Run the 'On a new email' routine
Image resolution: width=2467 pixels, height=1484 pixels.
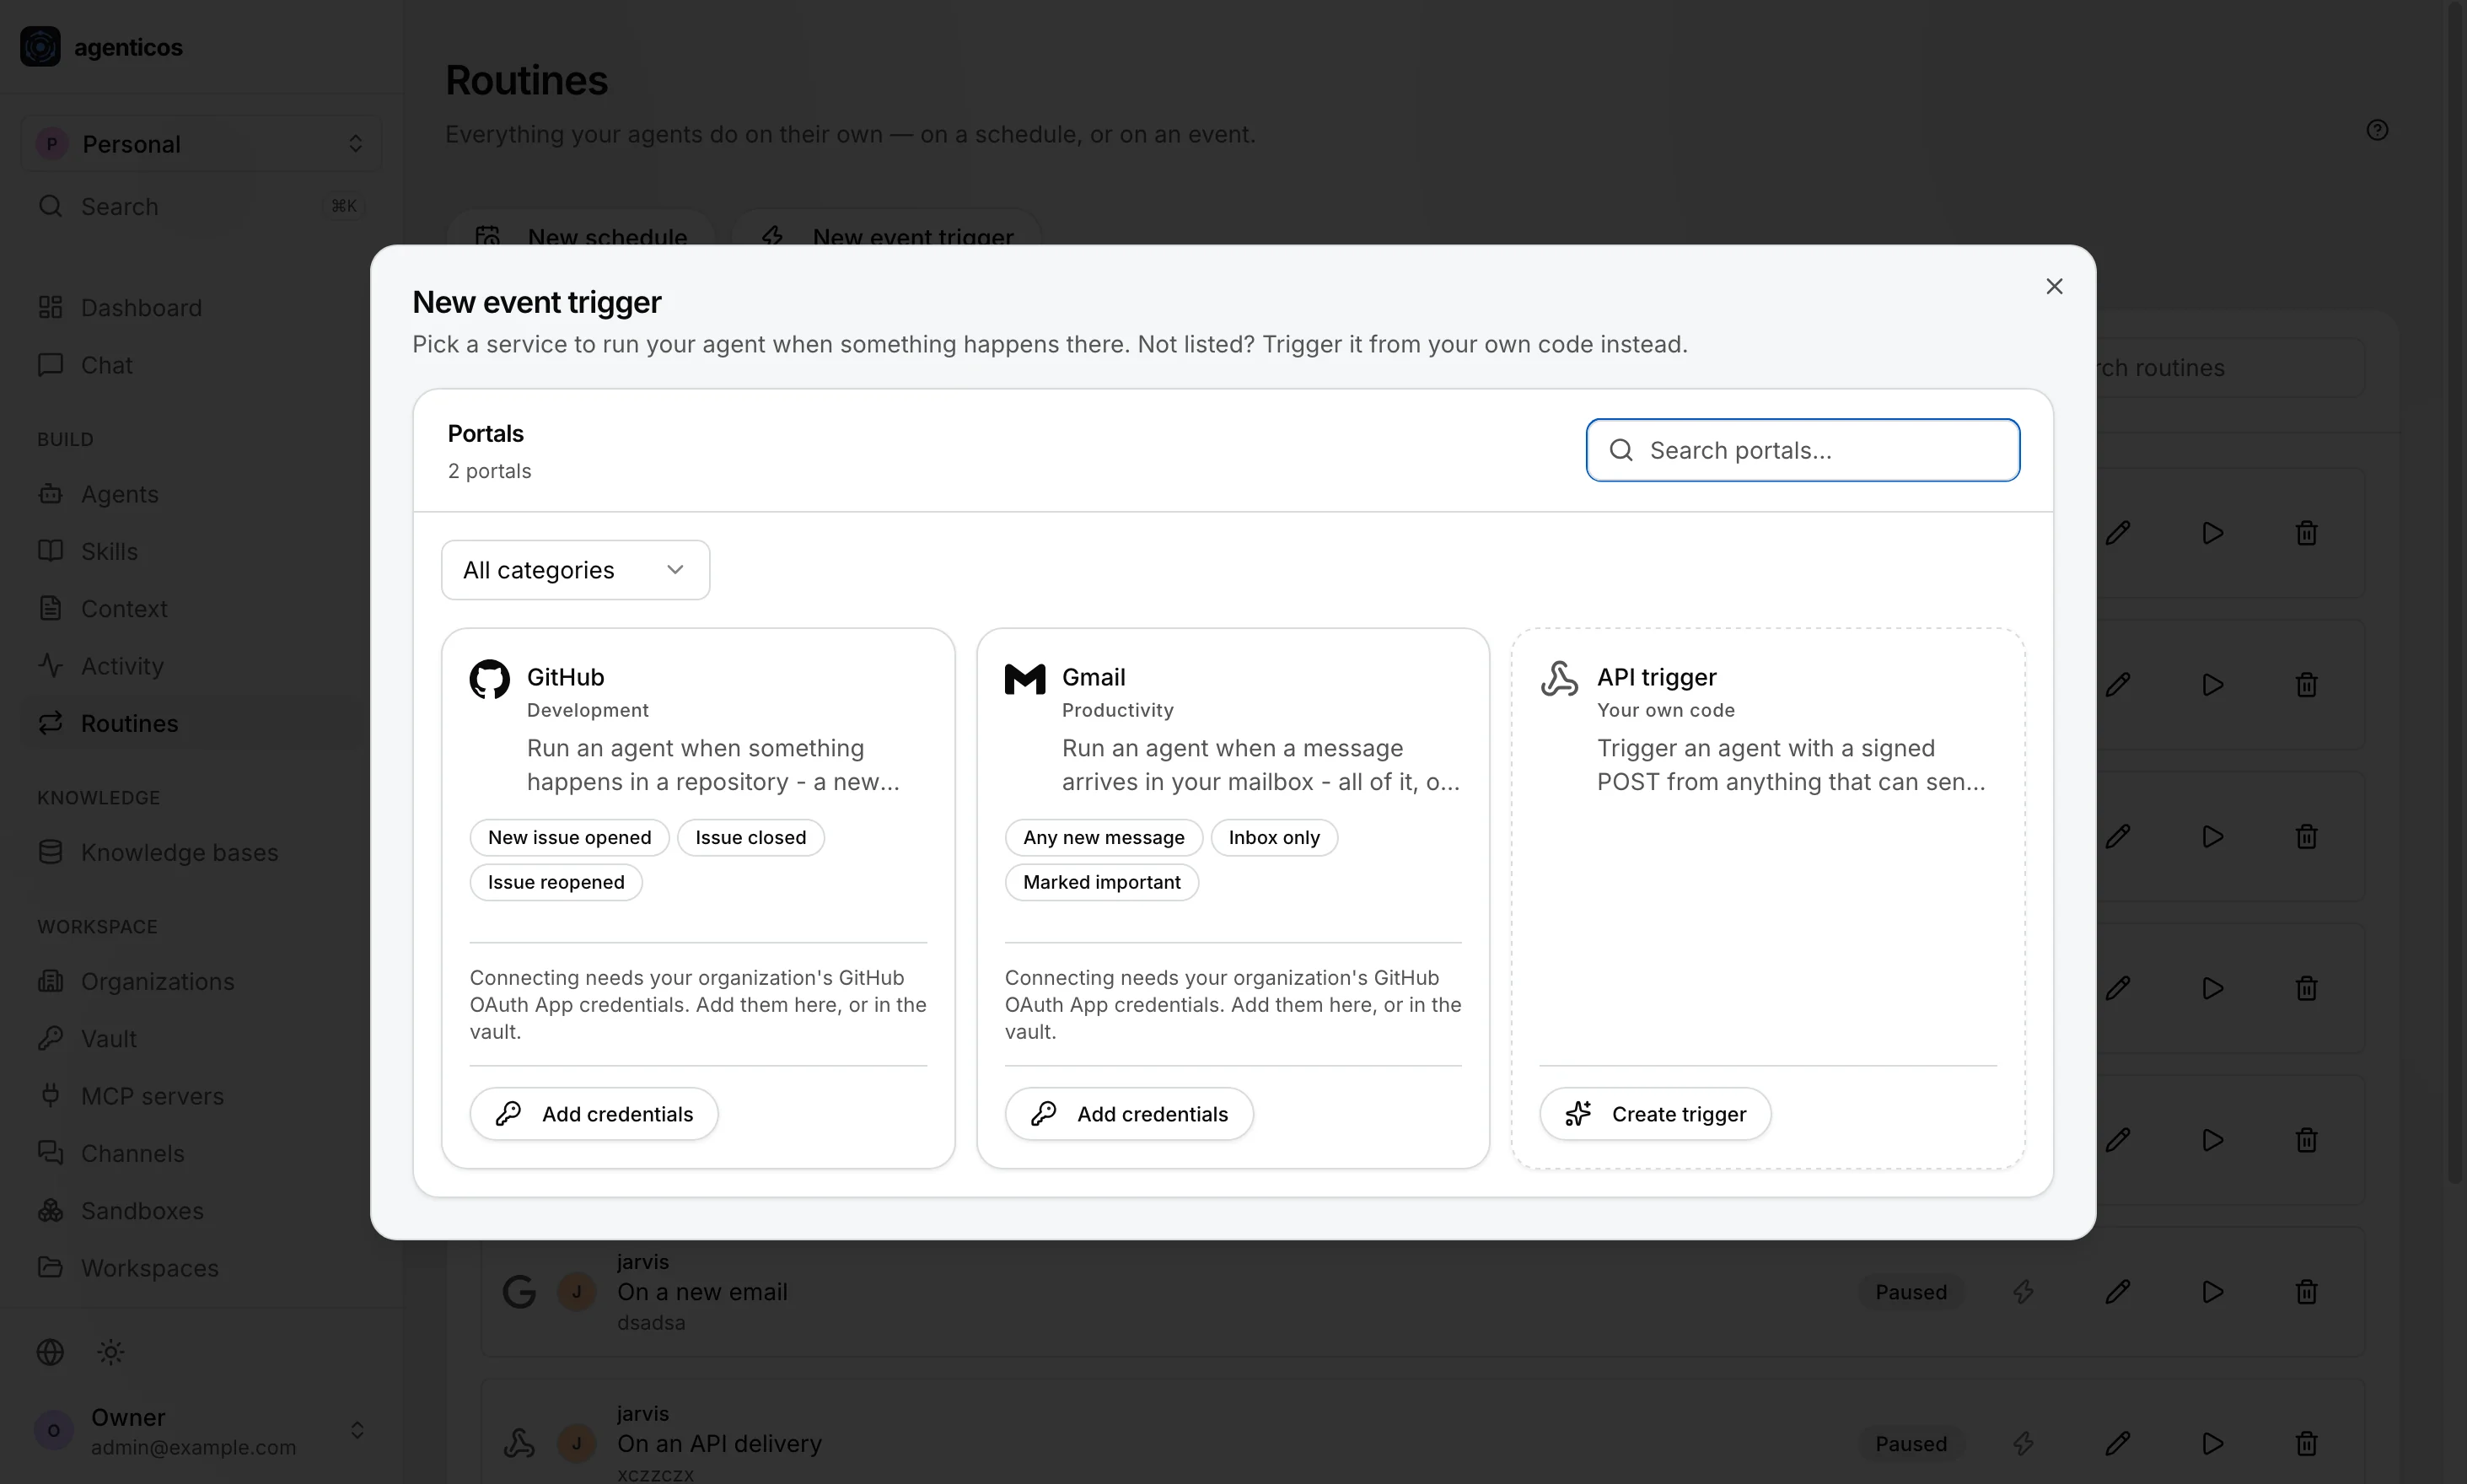(2212, 1292)
